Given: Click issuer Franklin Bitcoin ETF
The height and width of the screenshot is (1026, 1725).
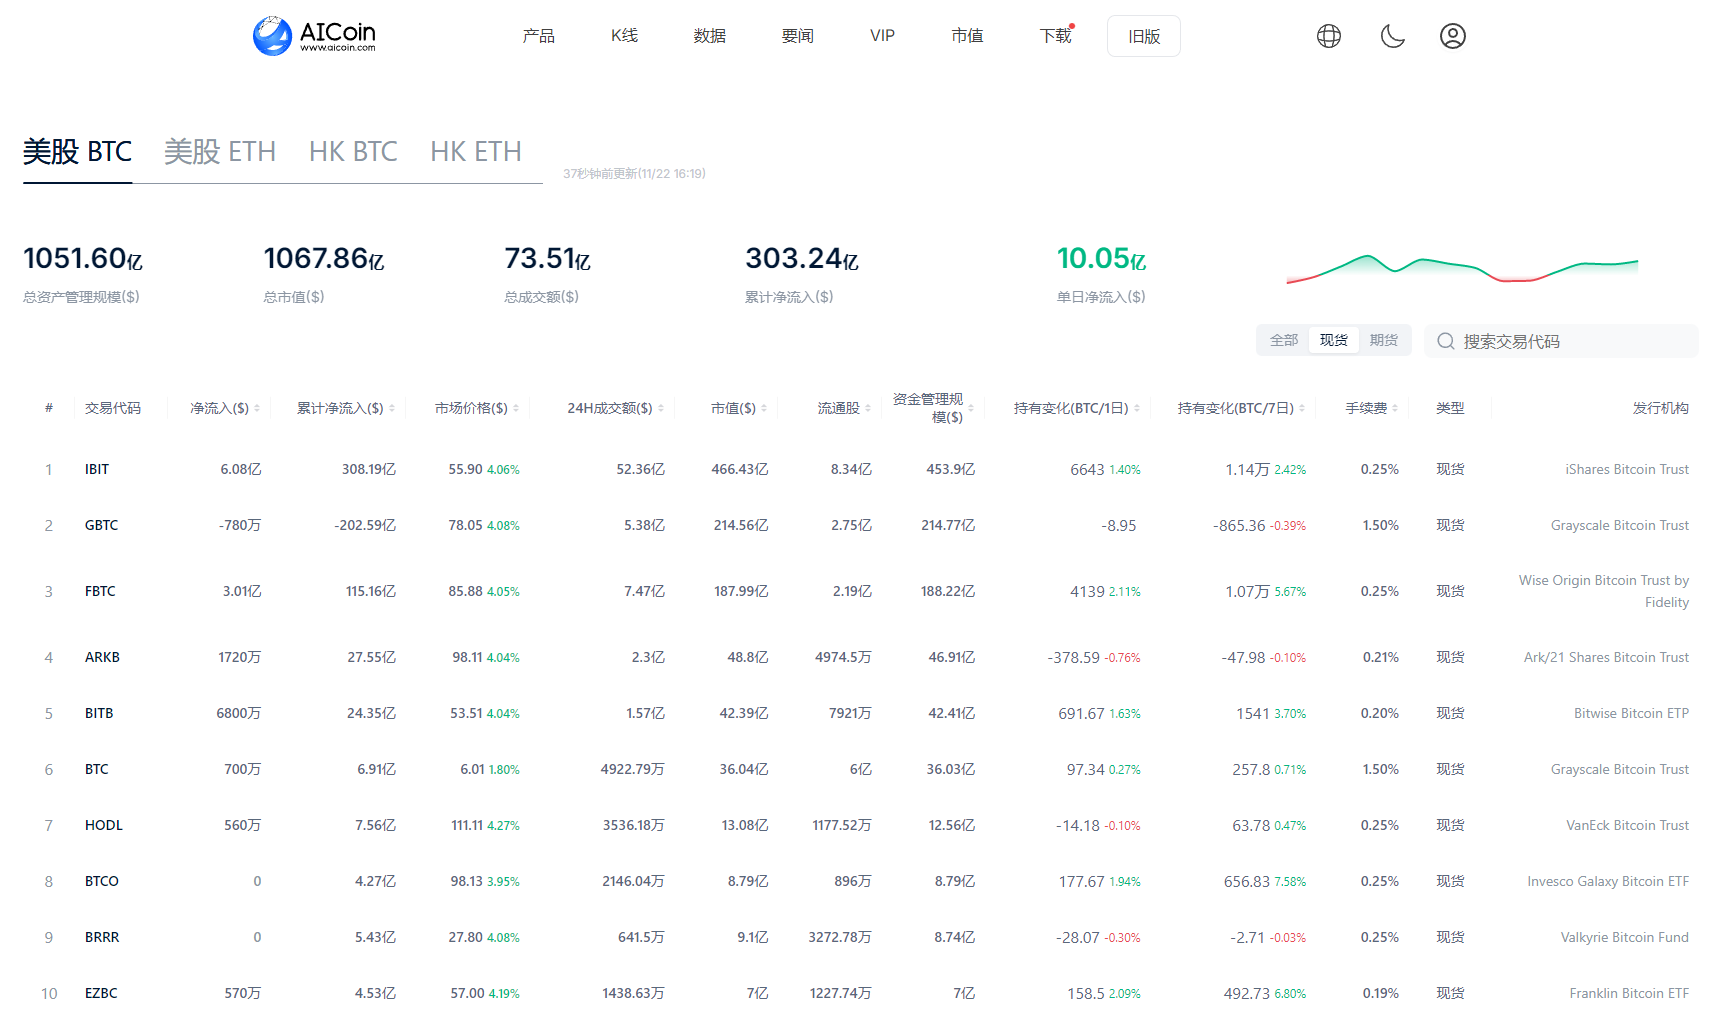Looking at the screenshot, I should (x=1629, y=993).
